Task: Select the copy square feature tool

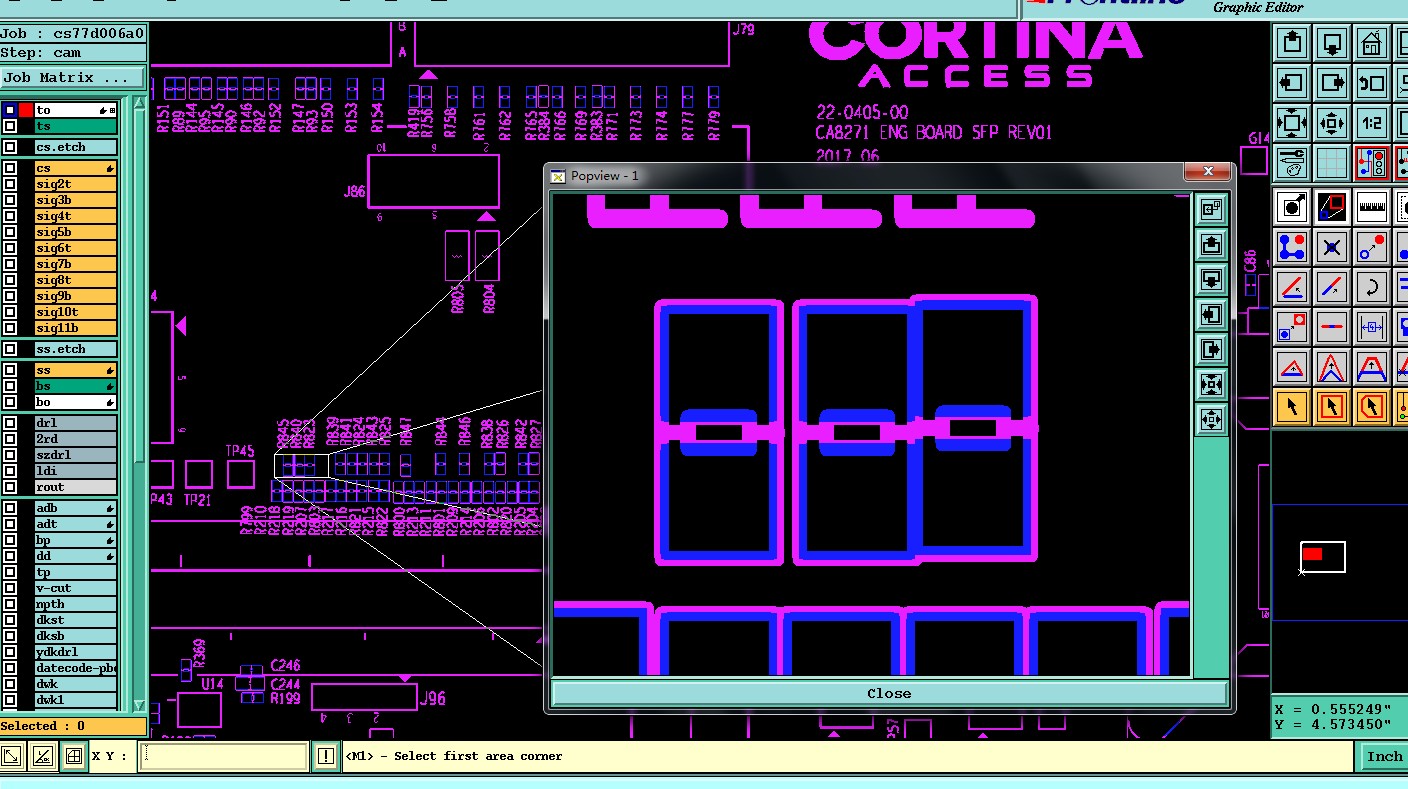Action: click(1292, 327)
